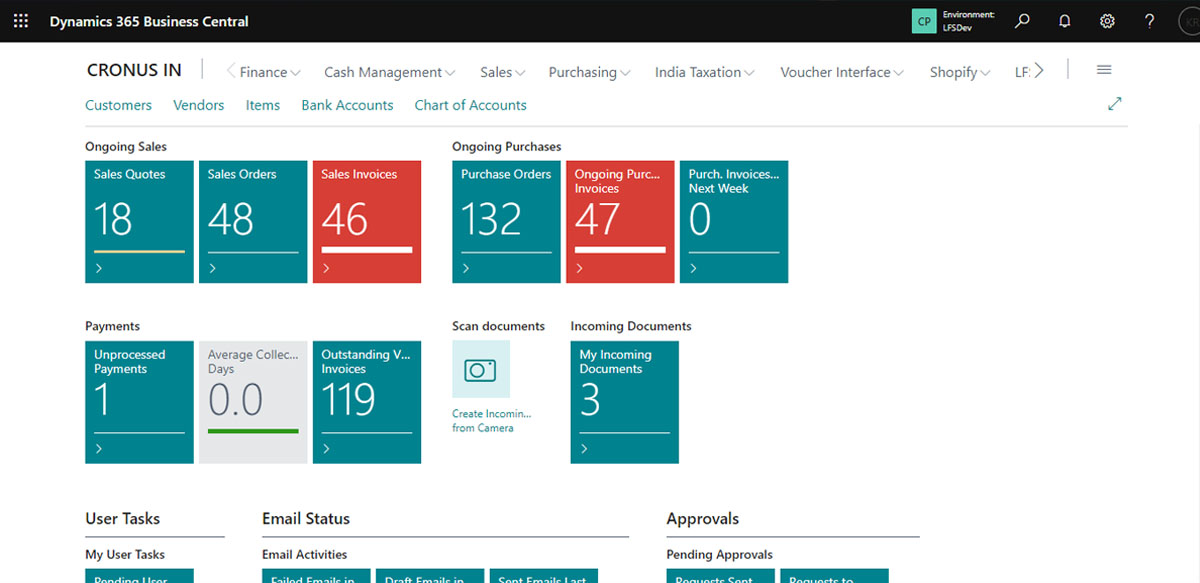
Task: Click the camera icon under Scan documents
Action: coord(481,369)
